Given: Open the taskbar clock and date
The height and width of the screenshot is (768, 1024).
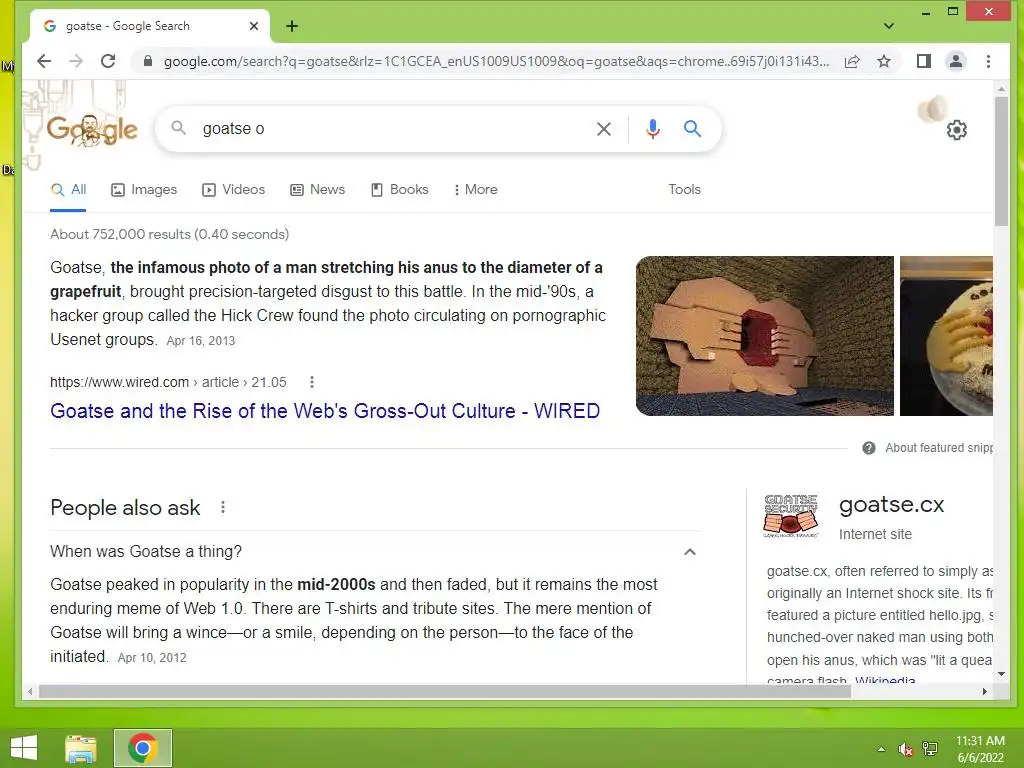Looking at the screenshot, I should point(980,749).
